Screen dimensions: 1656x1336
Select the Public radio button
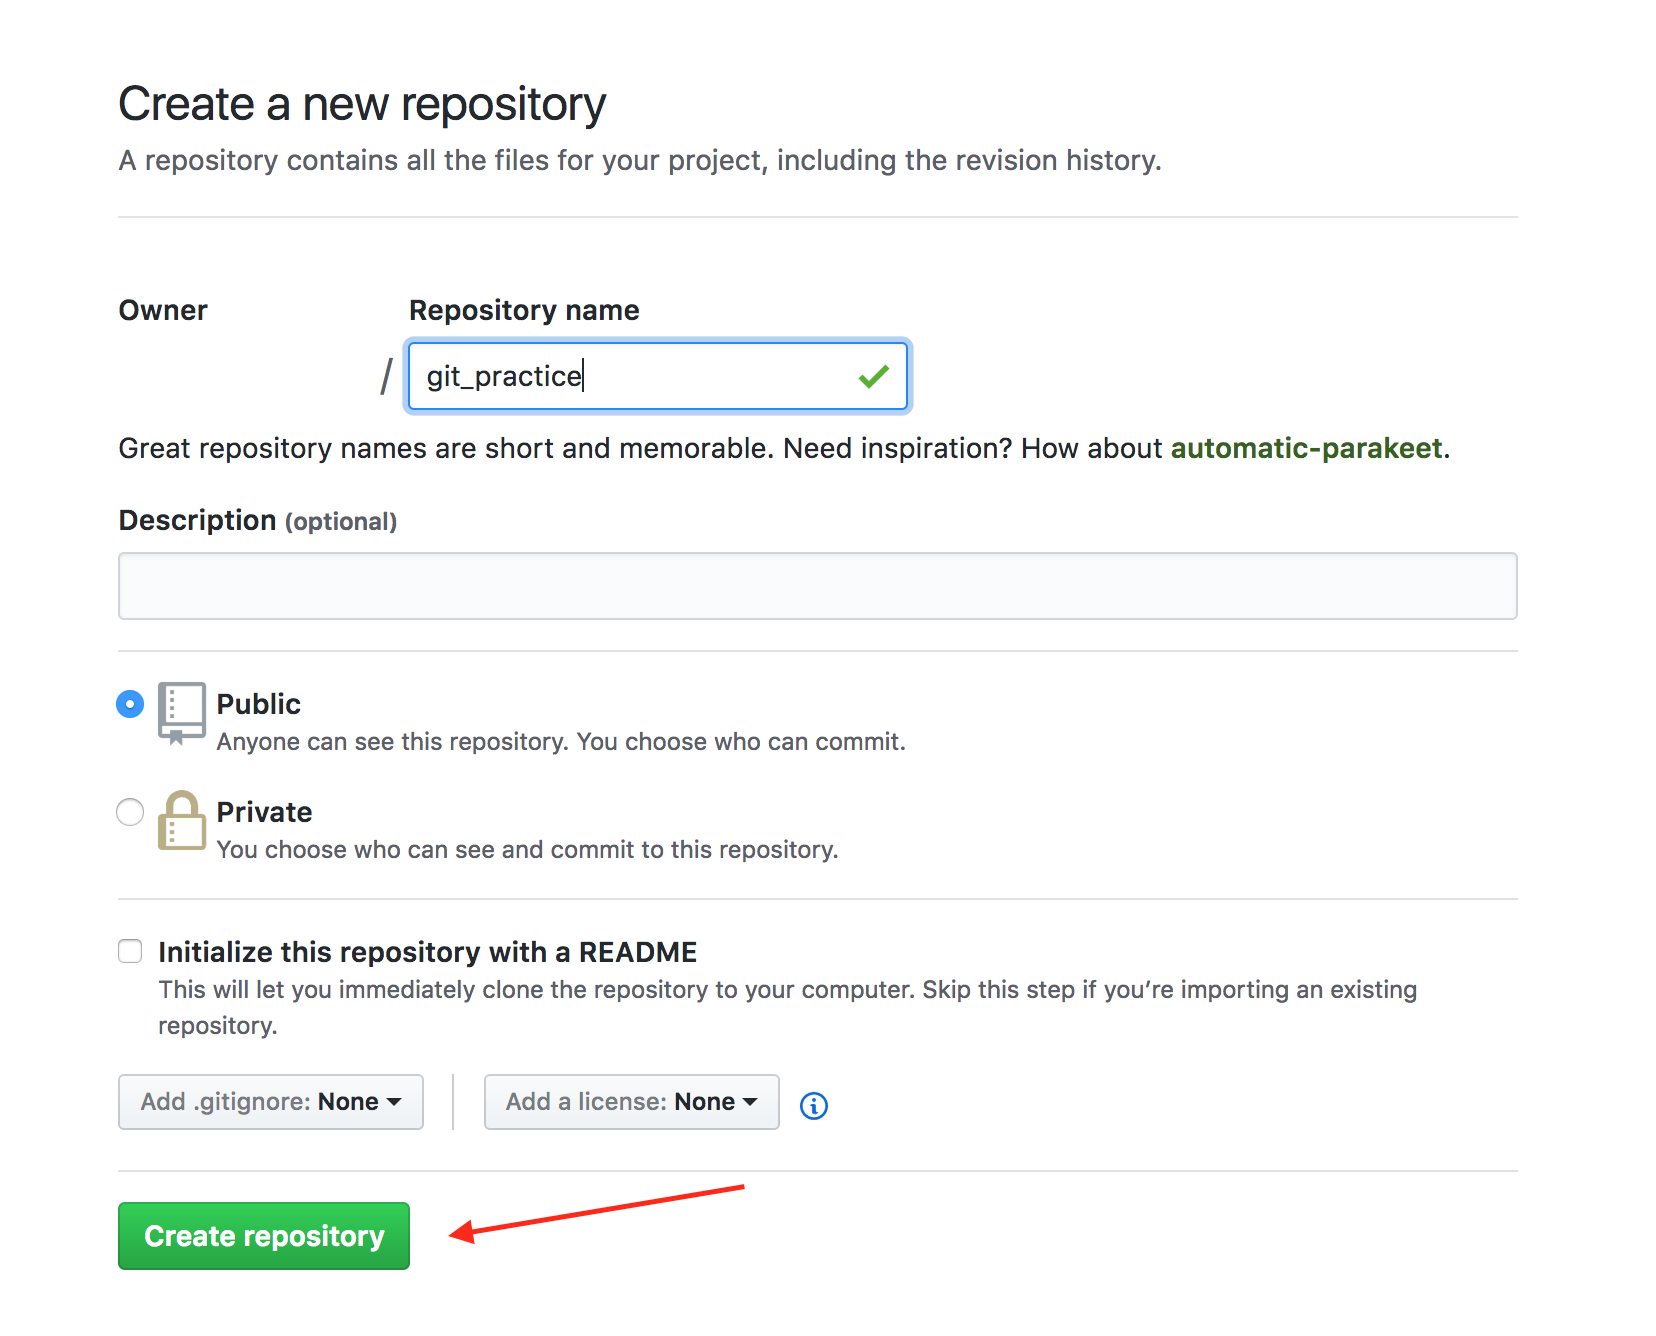click(x=130, y=704)
